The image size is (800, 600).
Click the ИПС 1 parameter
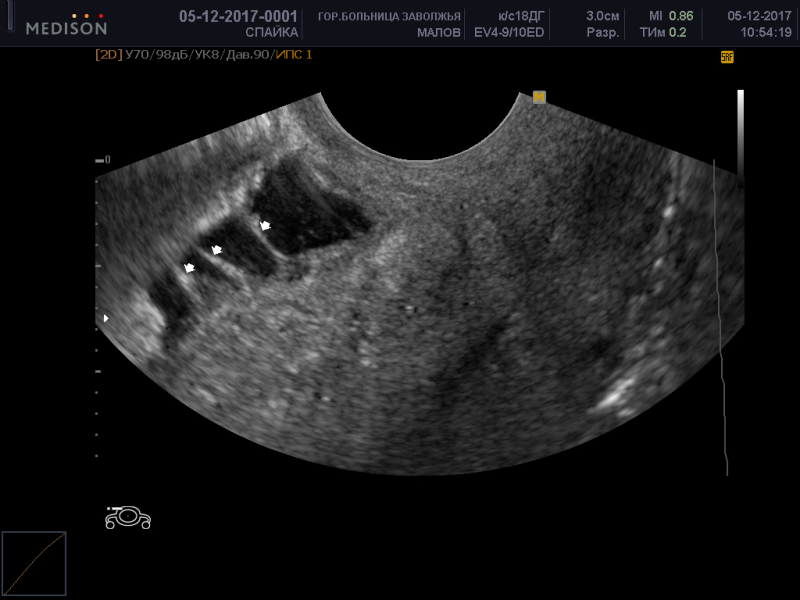(x=294, y=55)
